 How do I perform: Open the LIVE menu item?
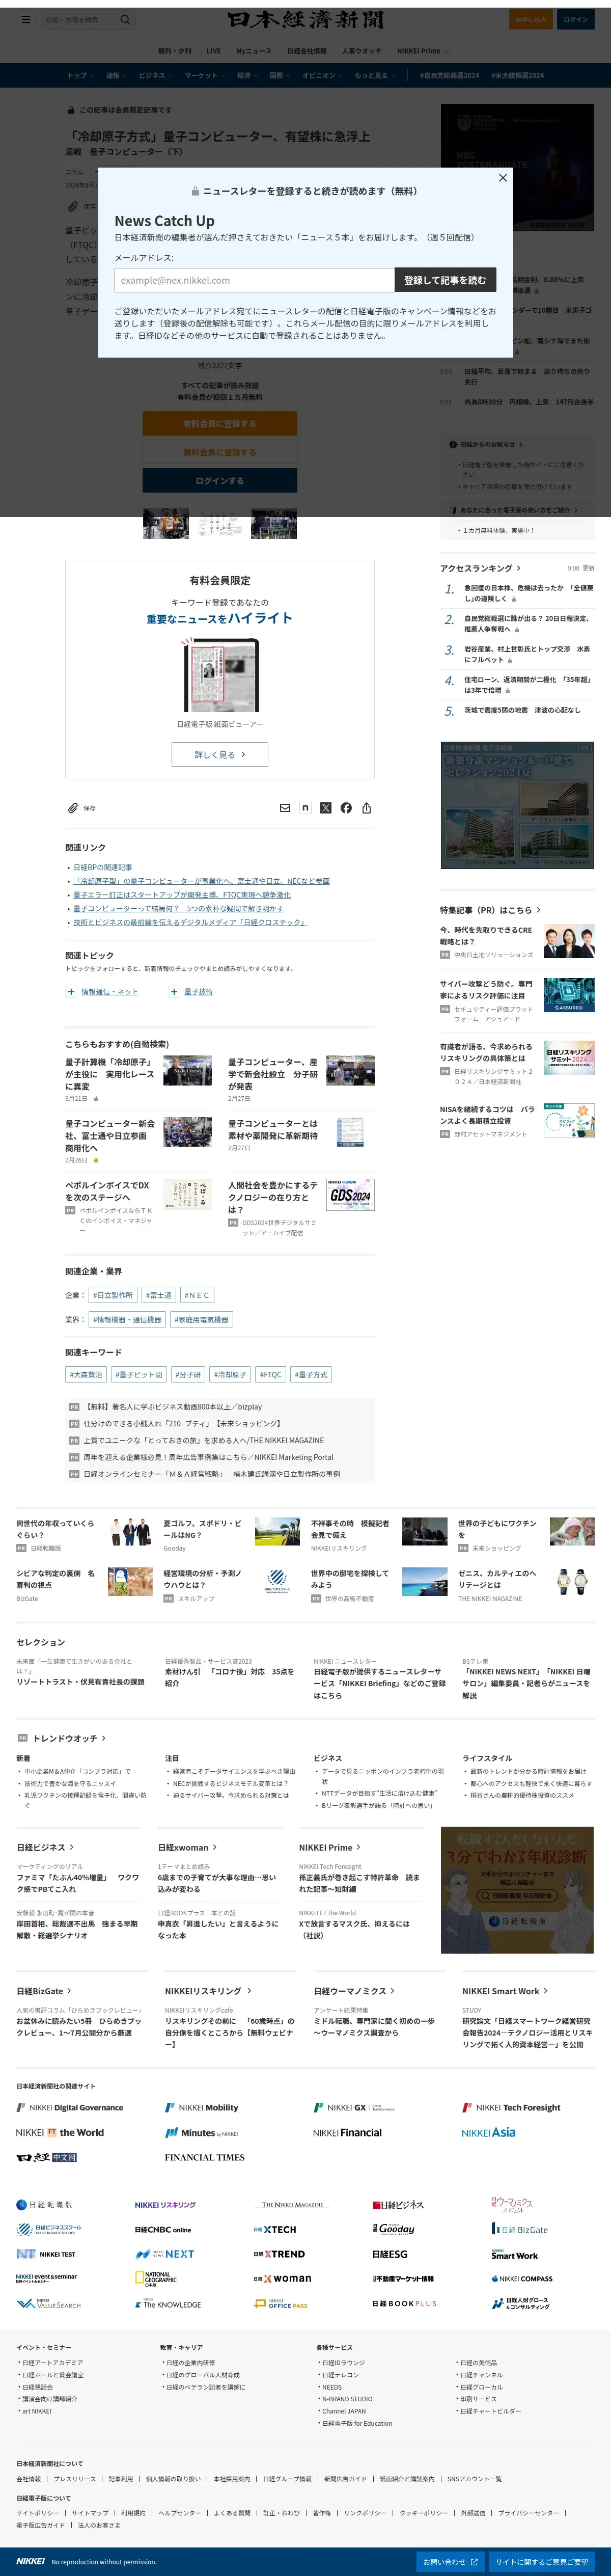click(x=214, y=51)
